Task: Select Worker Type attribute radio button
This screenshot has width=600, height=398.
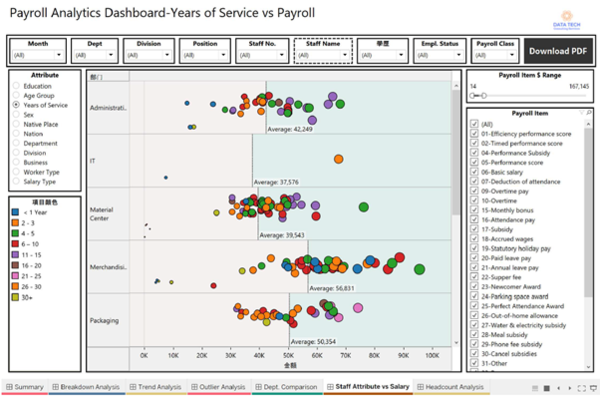Action: [x=16, y=172]
